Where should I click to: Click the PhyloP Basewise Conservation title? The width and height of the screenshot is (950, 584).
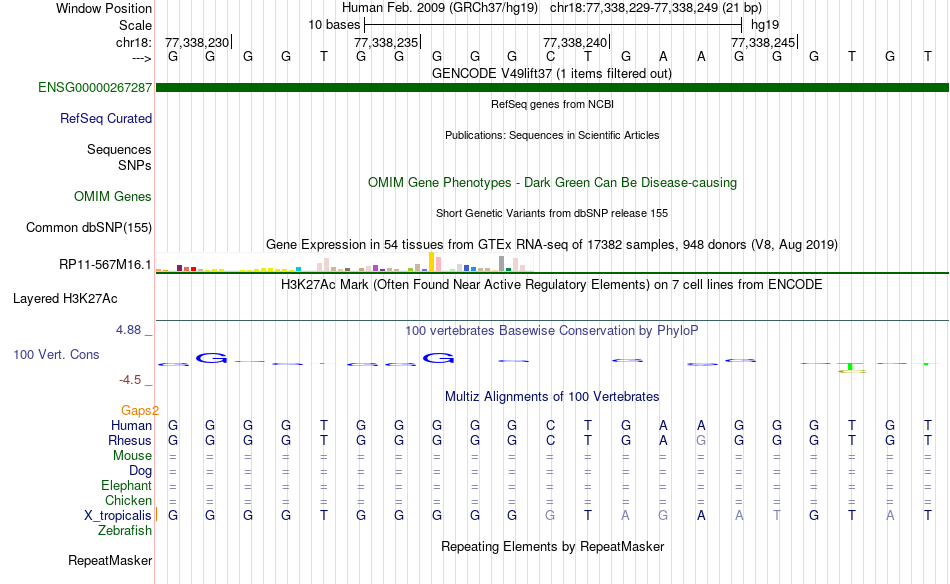552,330
